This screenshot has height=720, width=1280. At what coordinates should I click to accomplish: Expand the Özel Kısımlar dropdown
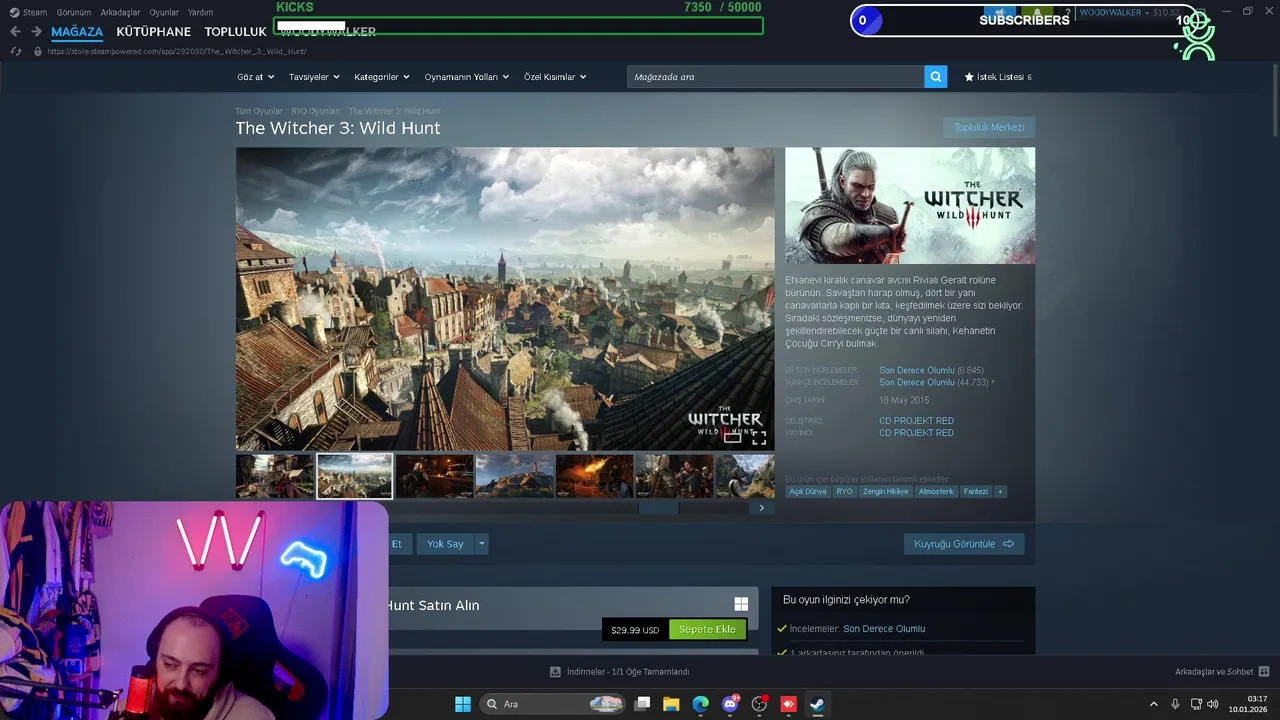point(555,77)
